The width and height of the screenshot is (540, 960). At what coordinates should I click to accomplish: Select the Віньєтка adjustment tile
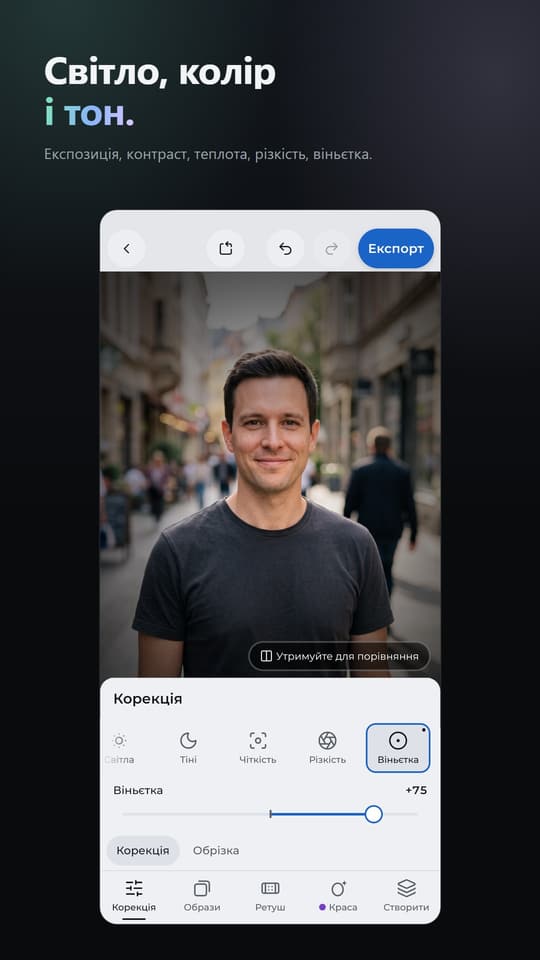pyautogui.click(x=398, y=748)
